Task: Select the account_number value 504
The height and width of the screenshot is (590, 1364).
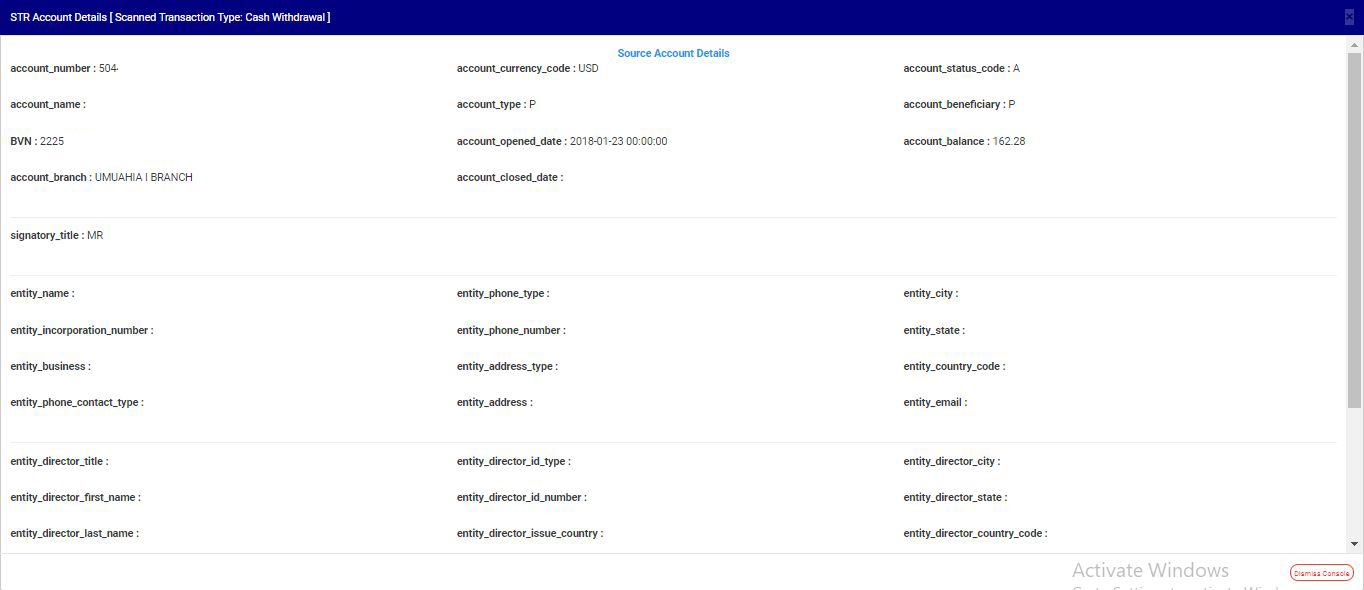Action: [x=108, y=69]
